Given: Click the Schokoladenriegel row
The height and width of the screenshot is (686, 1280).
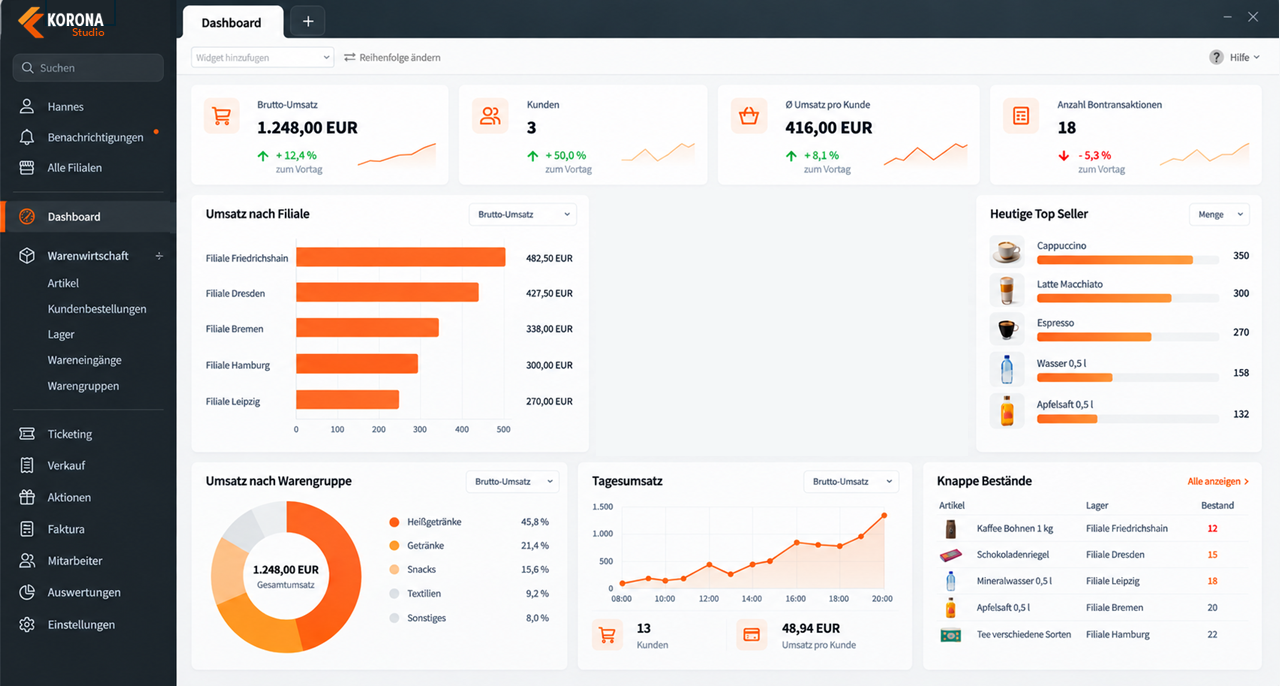Looking at the screenshot, I should (1091, 554).
